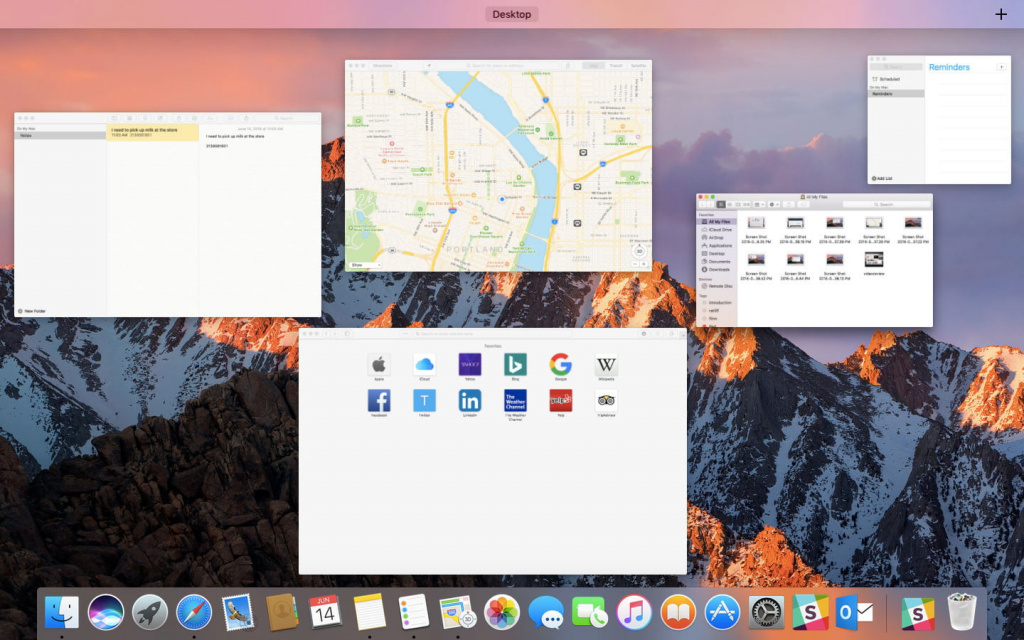Image resolution: width=1024 pixels, height=640 pixels.
Task: Click New Folder in Notes window
Action: [32, 311]
